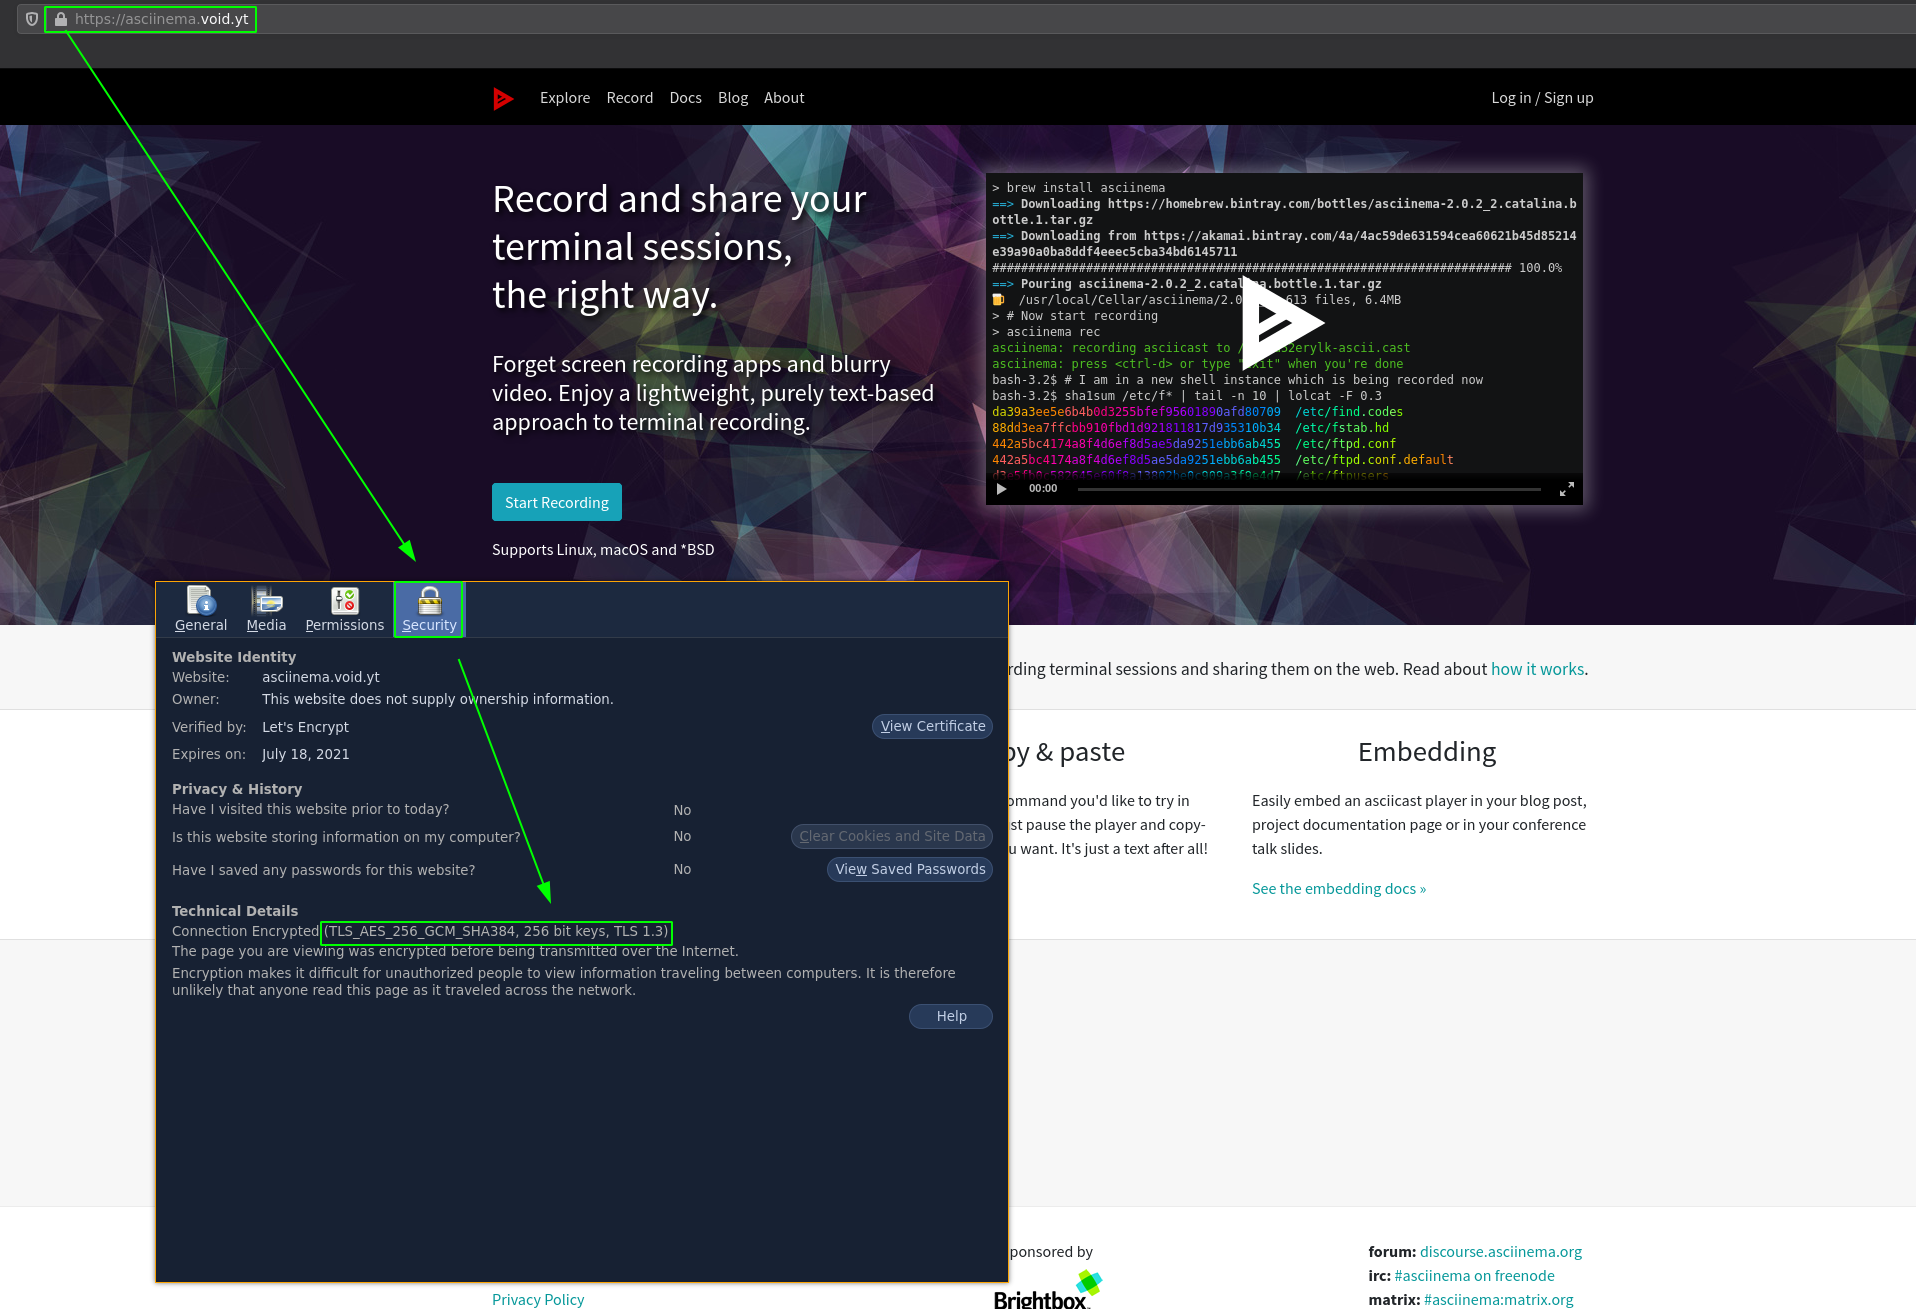1916x1309 pixels.
Task: Click 'July 18, 2021' expiry date
Action: click(x=306, y=754)
